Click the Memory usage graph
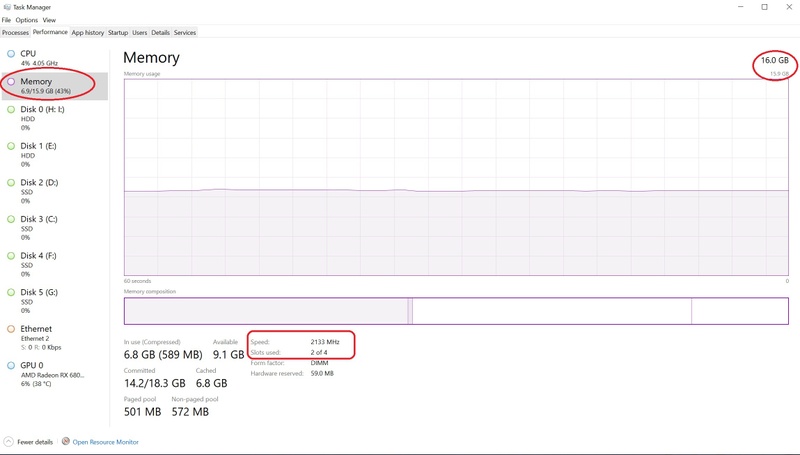This screenshot has height=455, width=800. (x=456, y=177)
